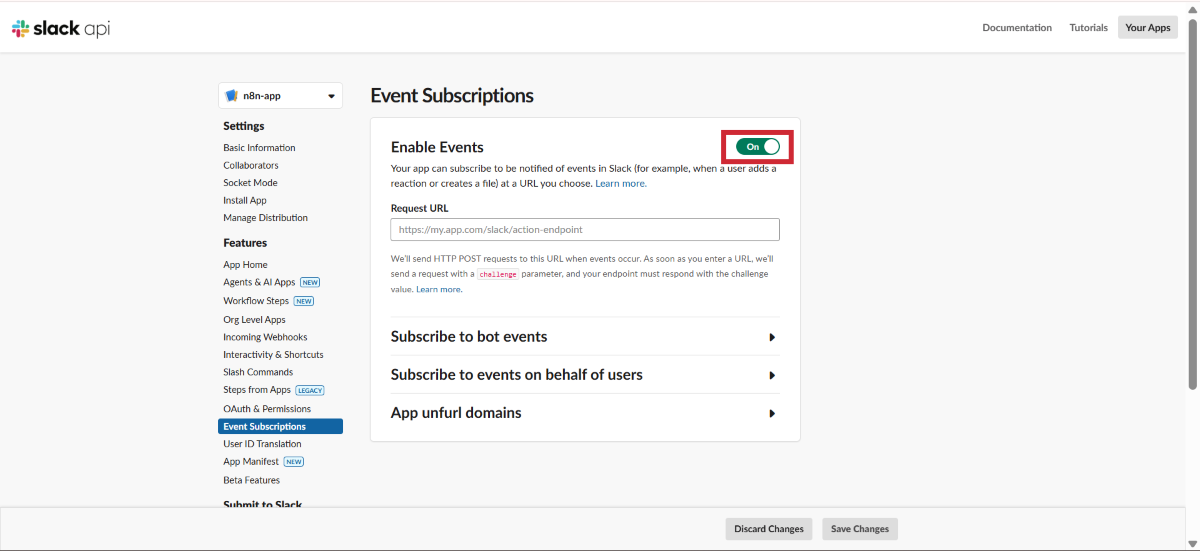Open Tutorials in the top navigation

(1089, 28)
